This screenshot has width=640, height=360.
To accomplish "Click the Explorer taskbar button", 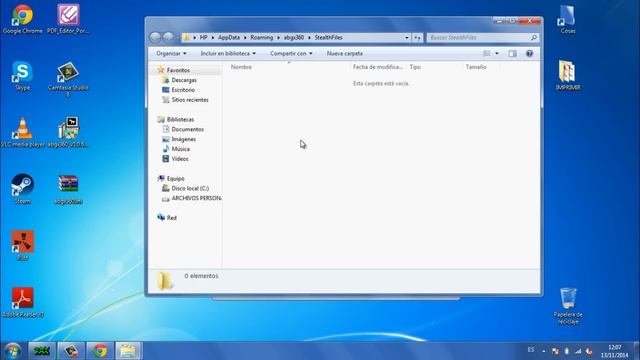I will click(129, 351).
